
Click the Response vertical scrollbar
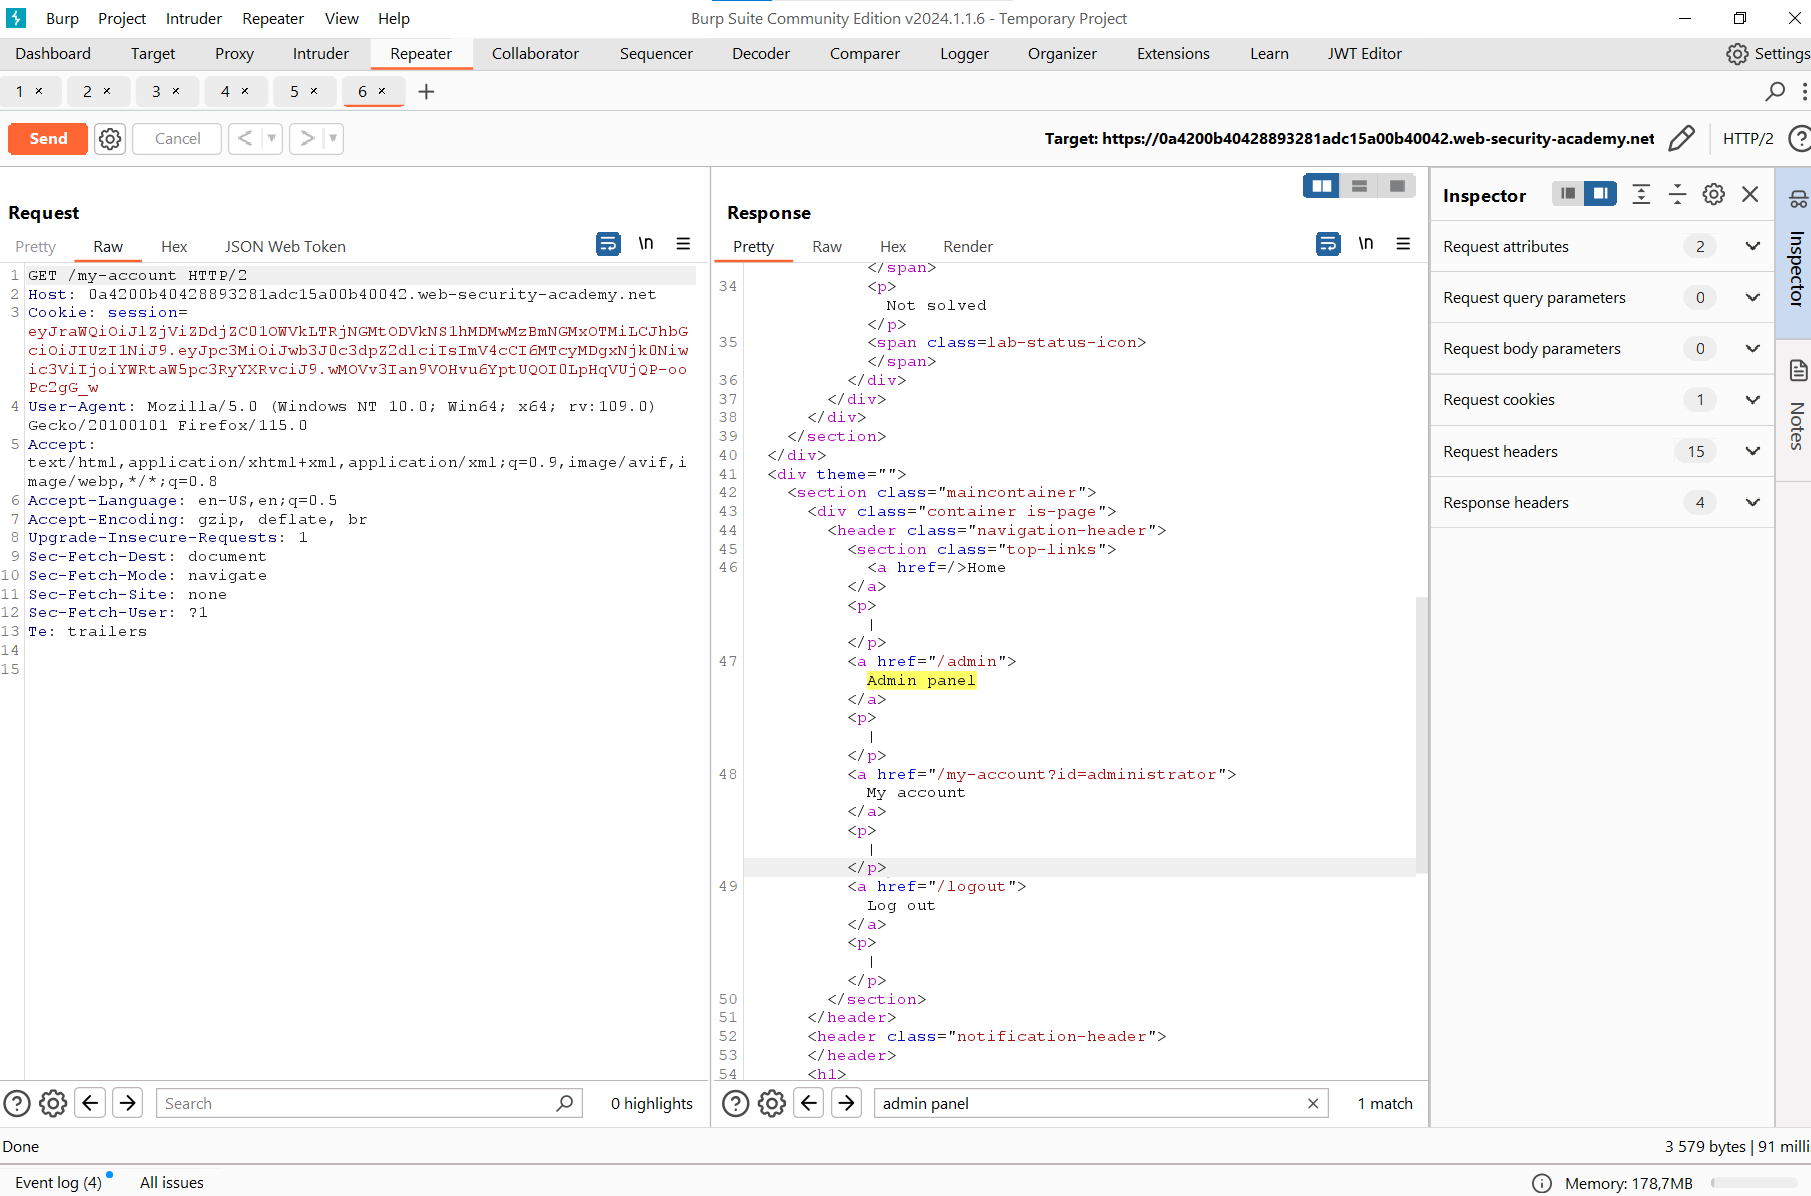click(1421, 733)
